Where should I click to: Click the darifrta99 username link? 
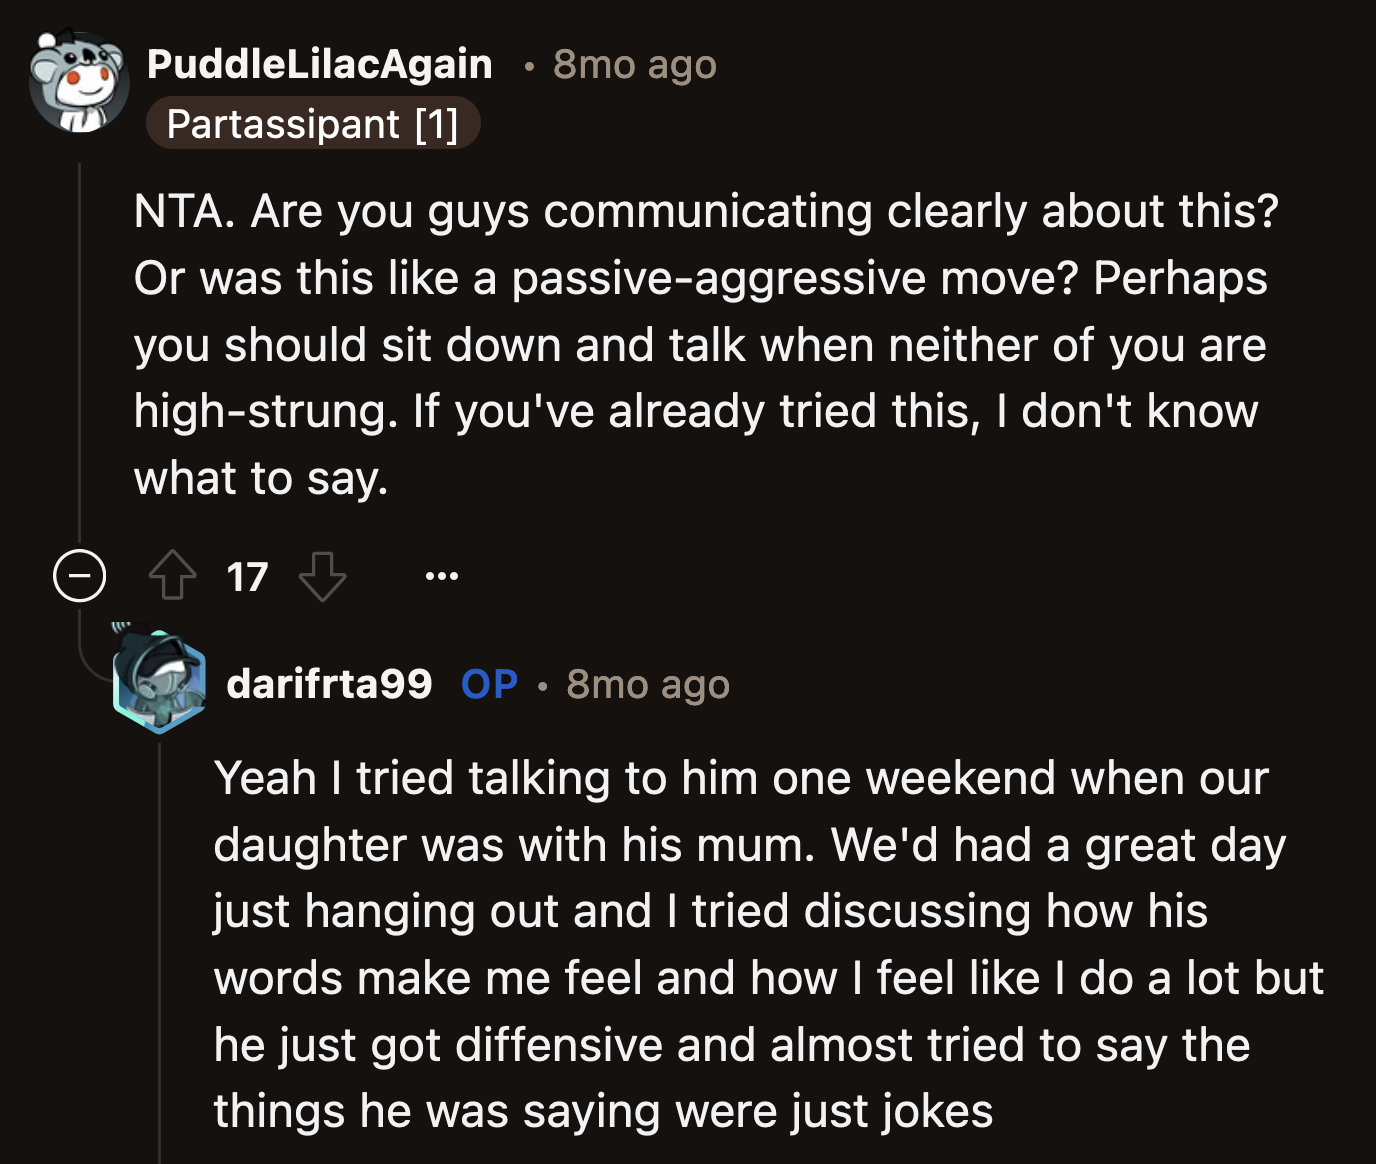330,684
